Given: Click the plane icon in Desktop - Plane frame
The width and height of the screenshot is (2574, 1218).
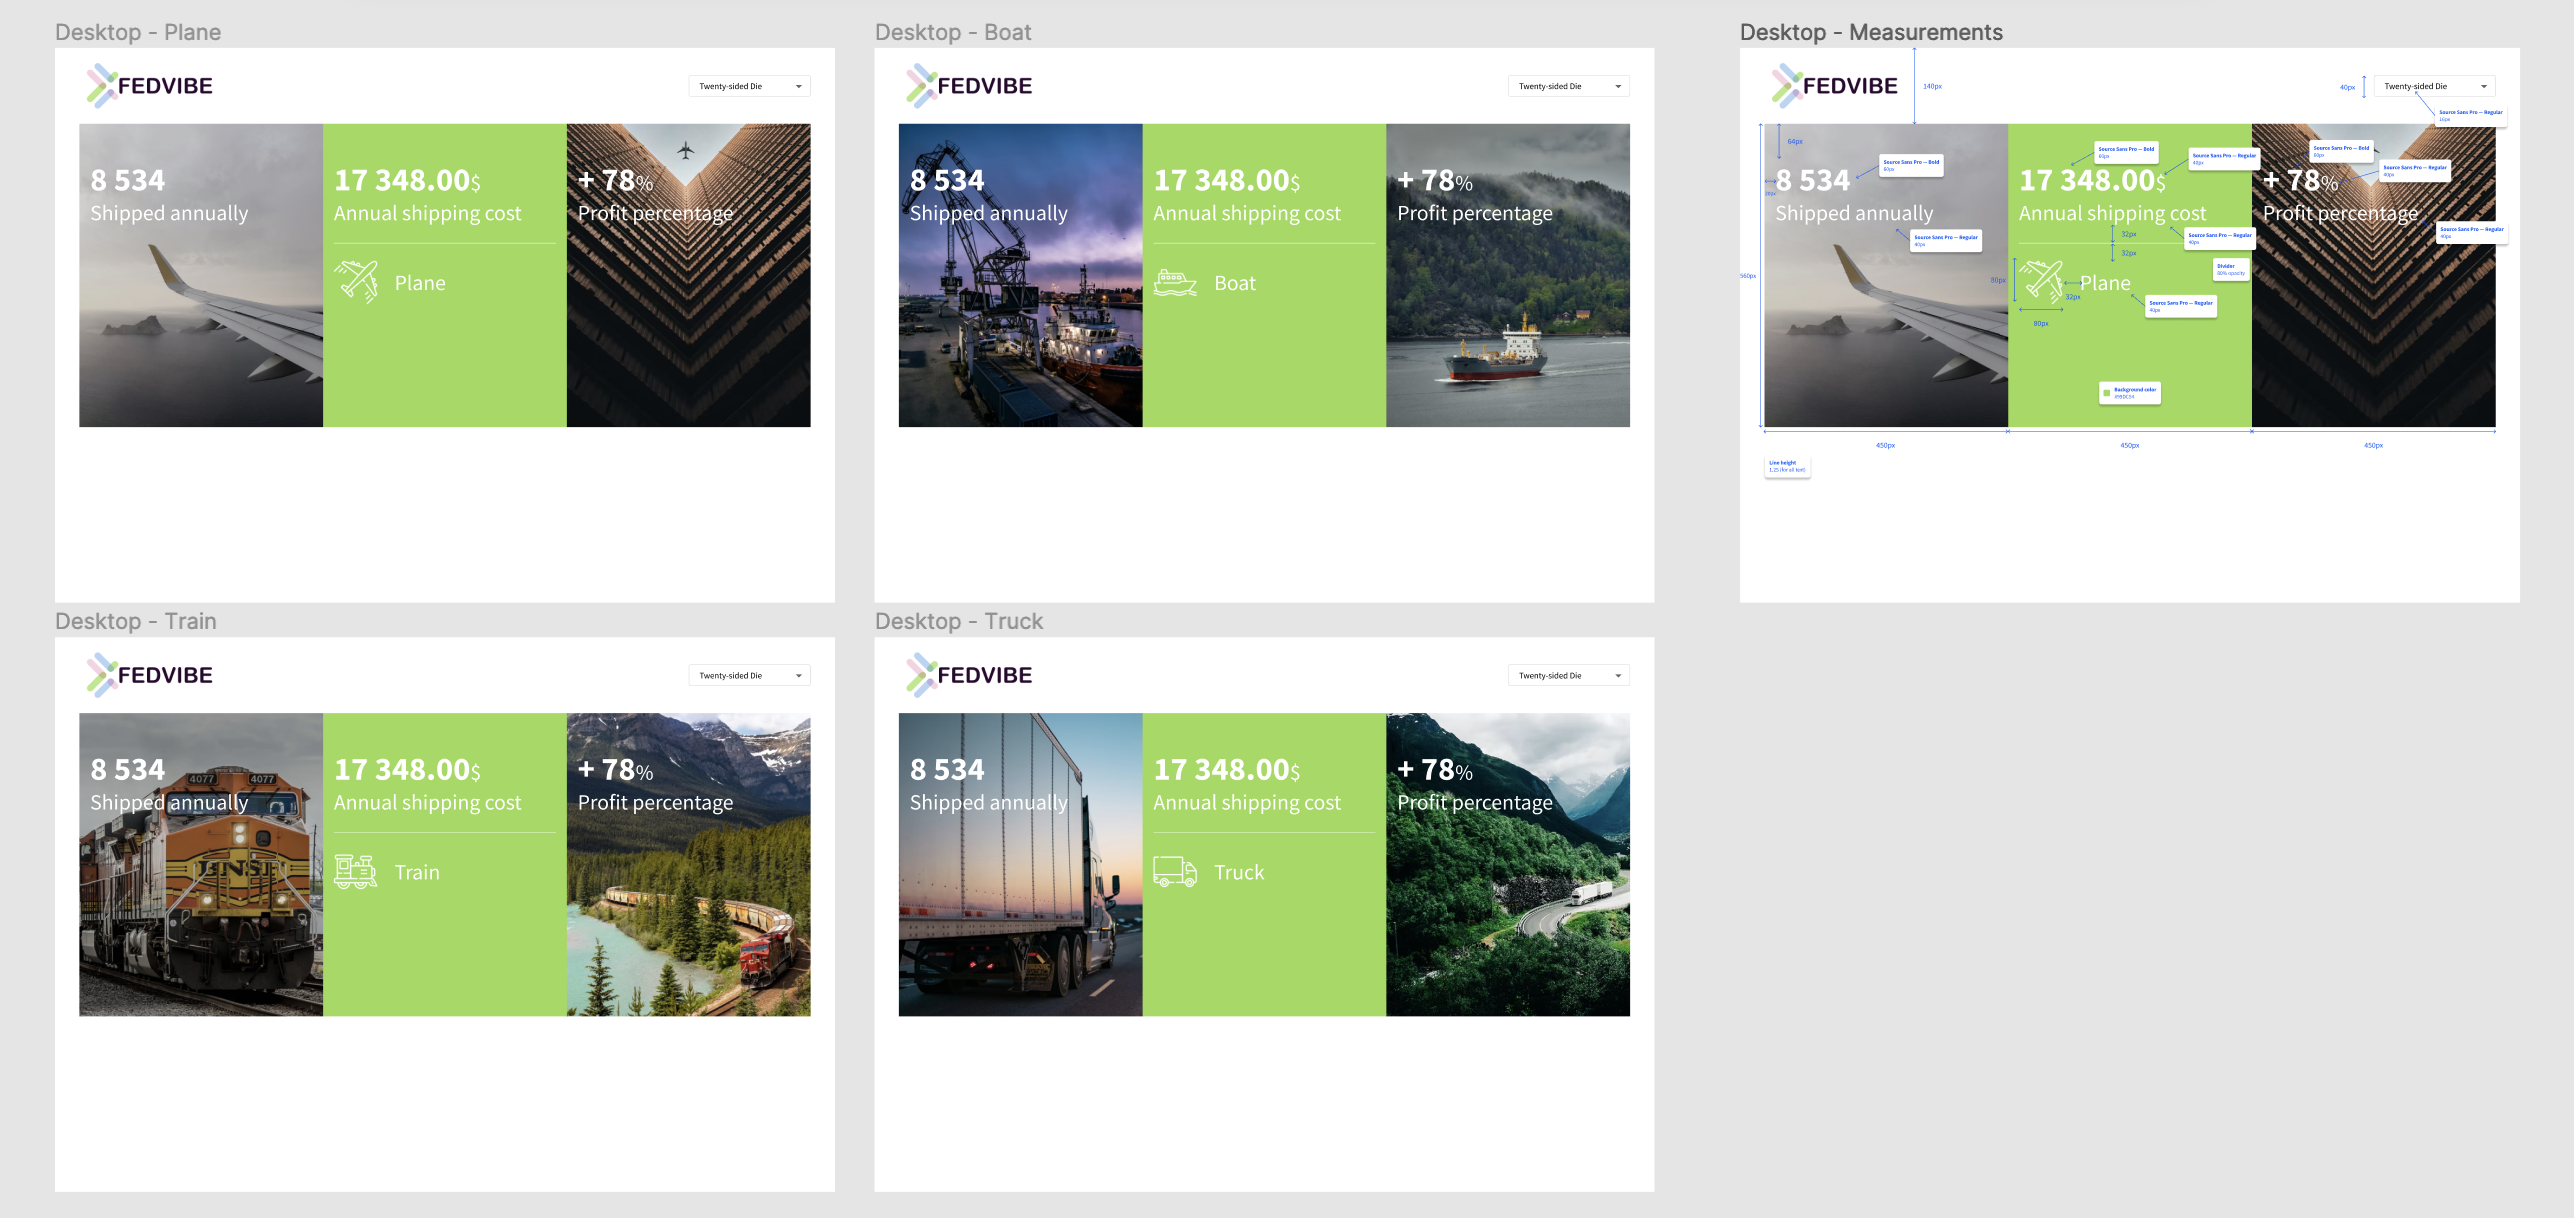Looking at the screenshot, I should coord(356,281).
